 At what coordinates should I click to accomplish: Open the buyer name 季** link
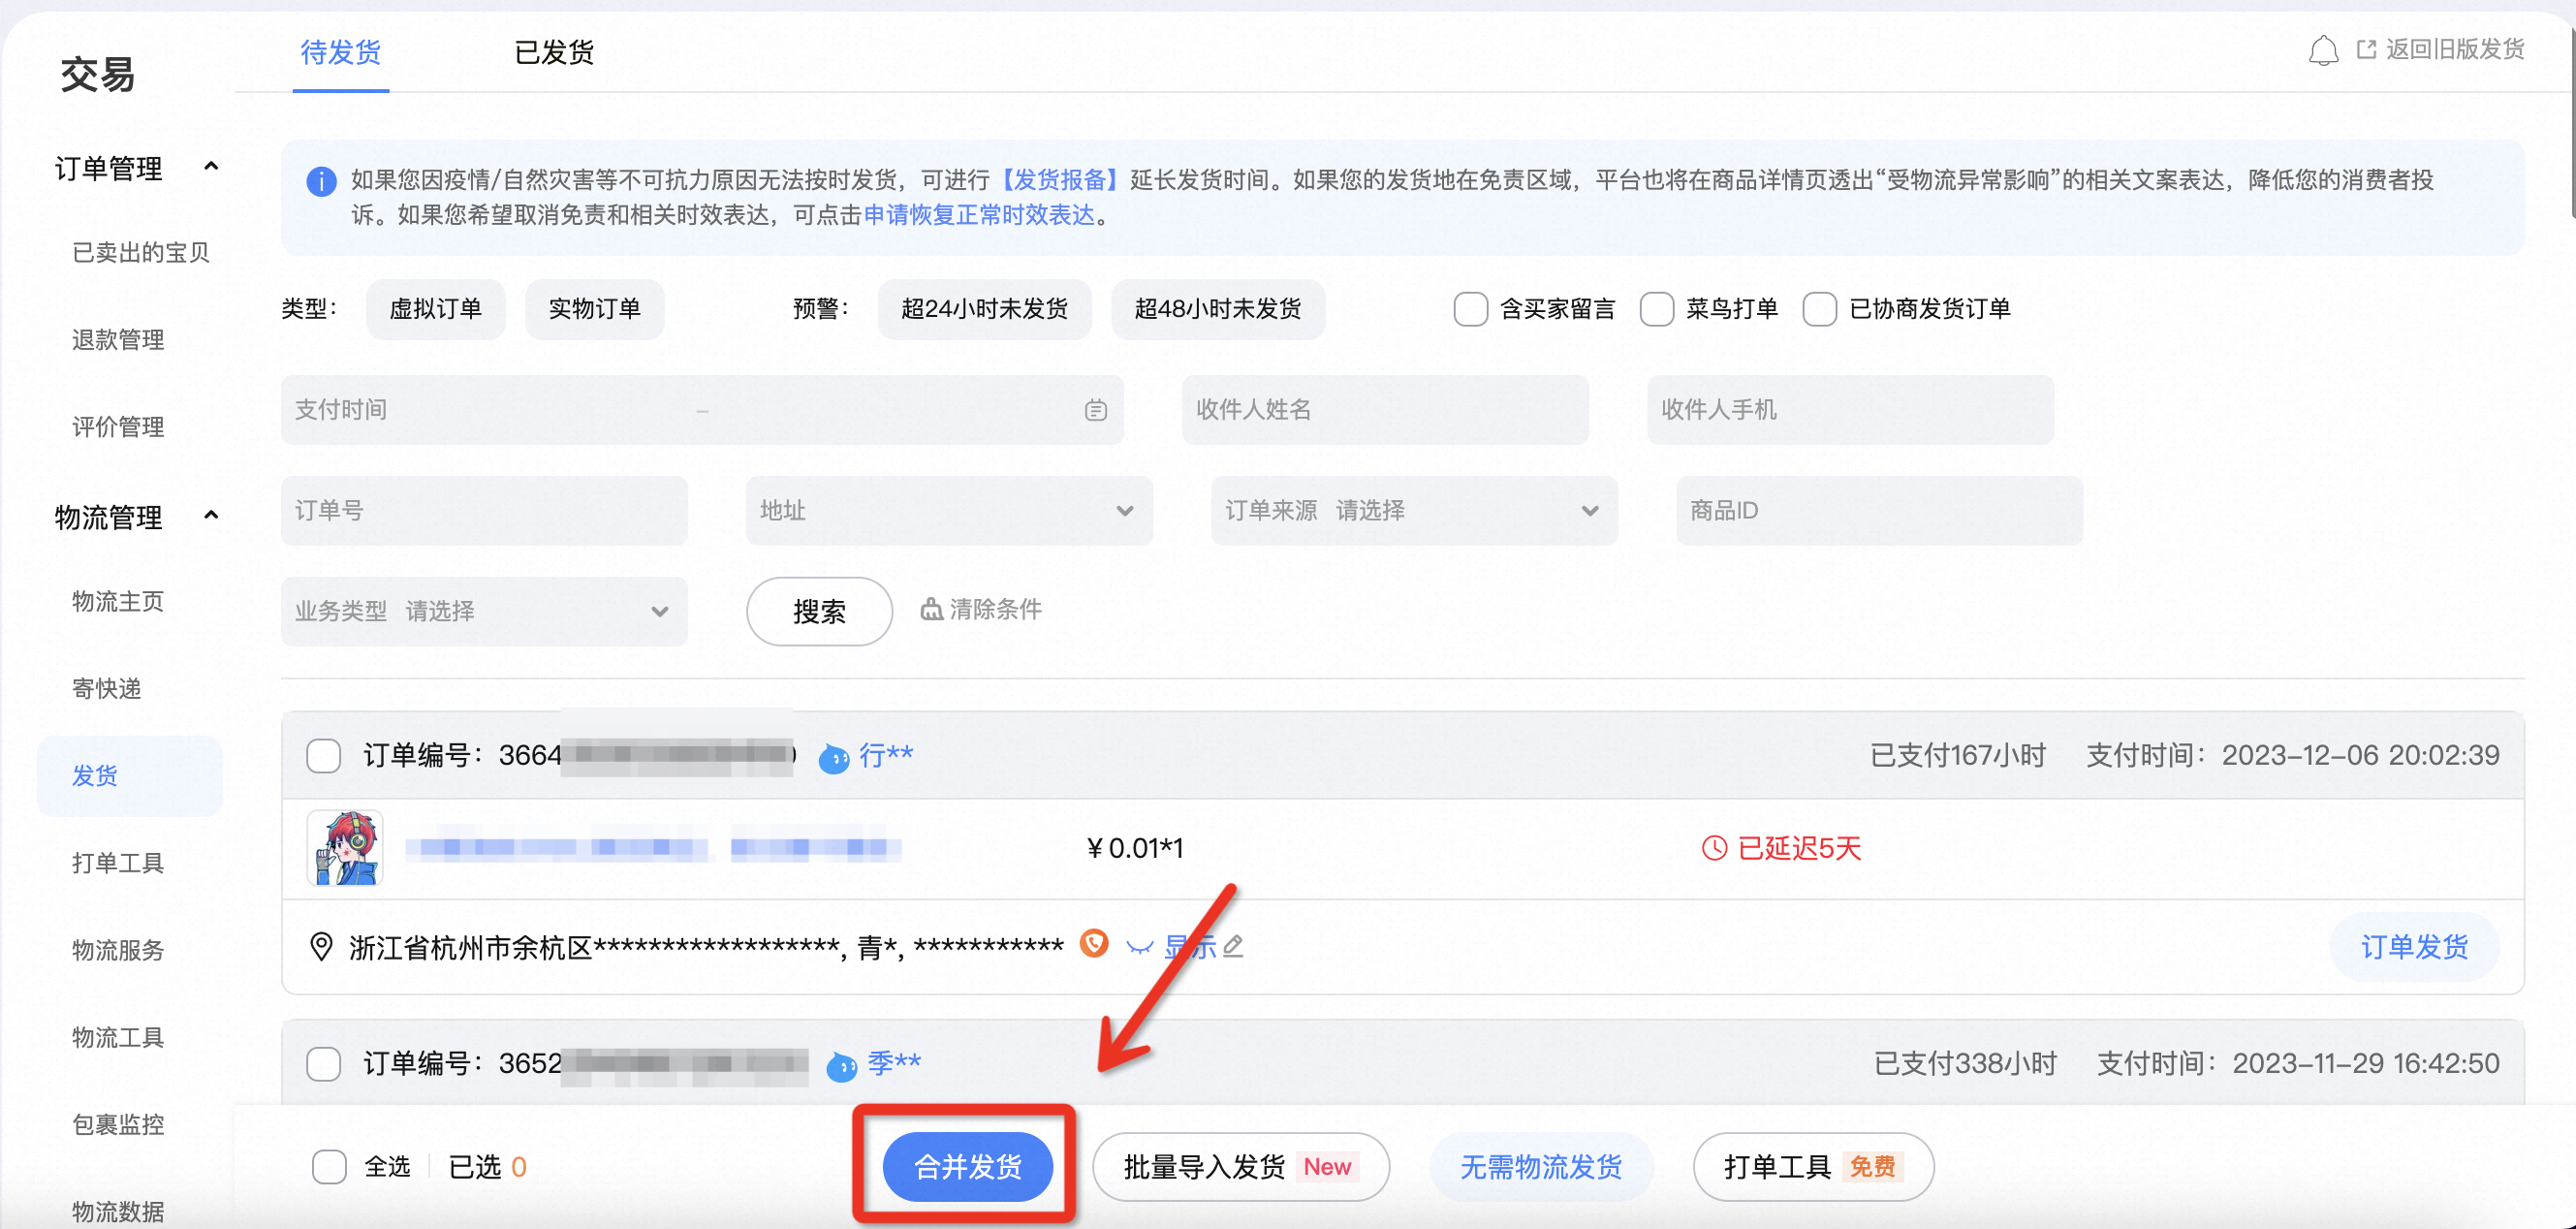(x=894, y=1063)
